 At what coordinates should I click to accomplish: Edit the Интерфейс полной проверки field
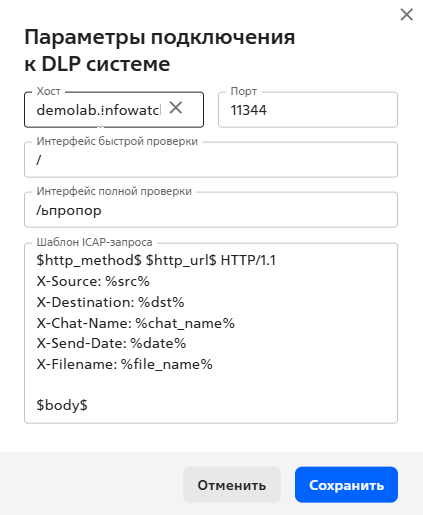(x=211, y=210)
